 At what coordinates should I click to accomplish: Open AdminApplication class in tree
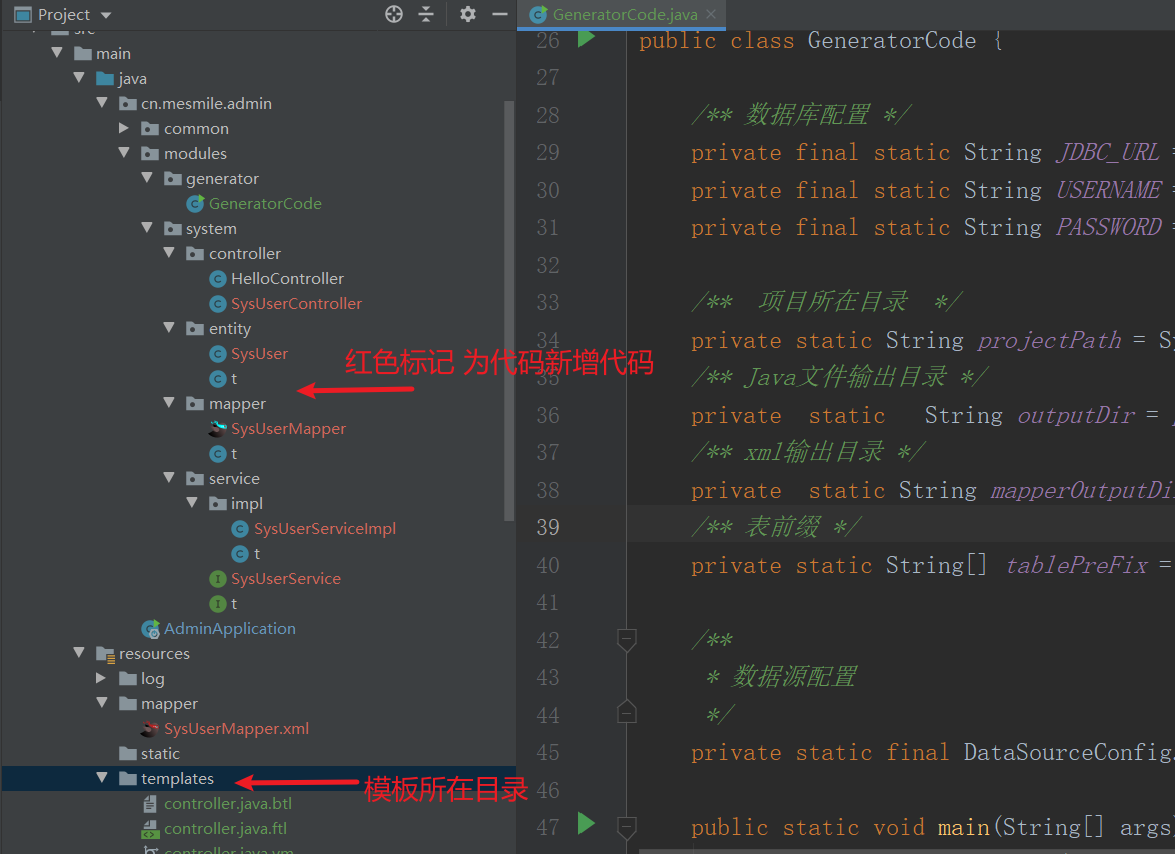(x=229, y=628)
